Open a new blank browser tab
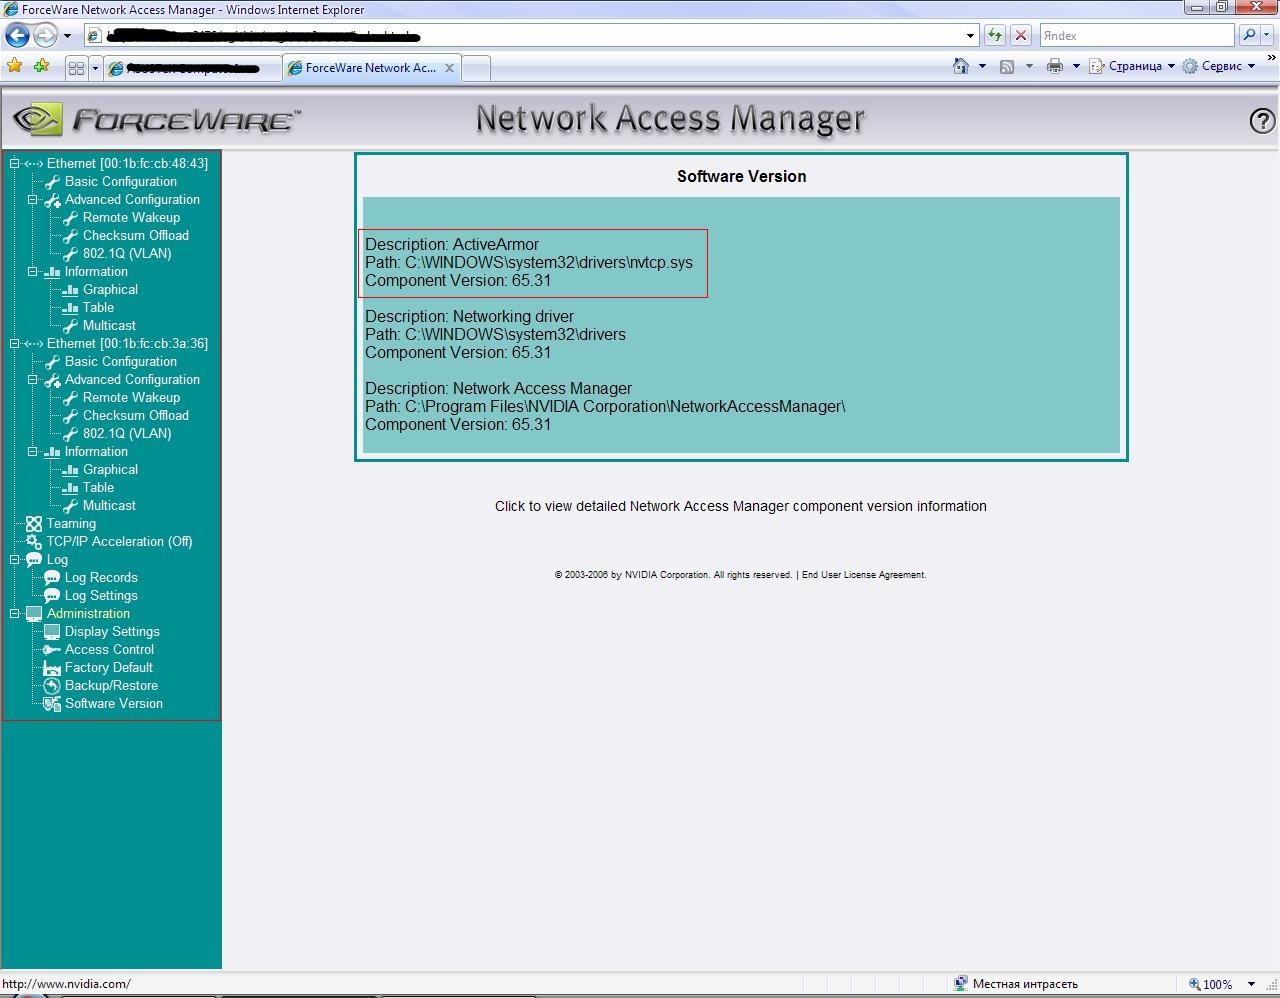 476,68
